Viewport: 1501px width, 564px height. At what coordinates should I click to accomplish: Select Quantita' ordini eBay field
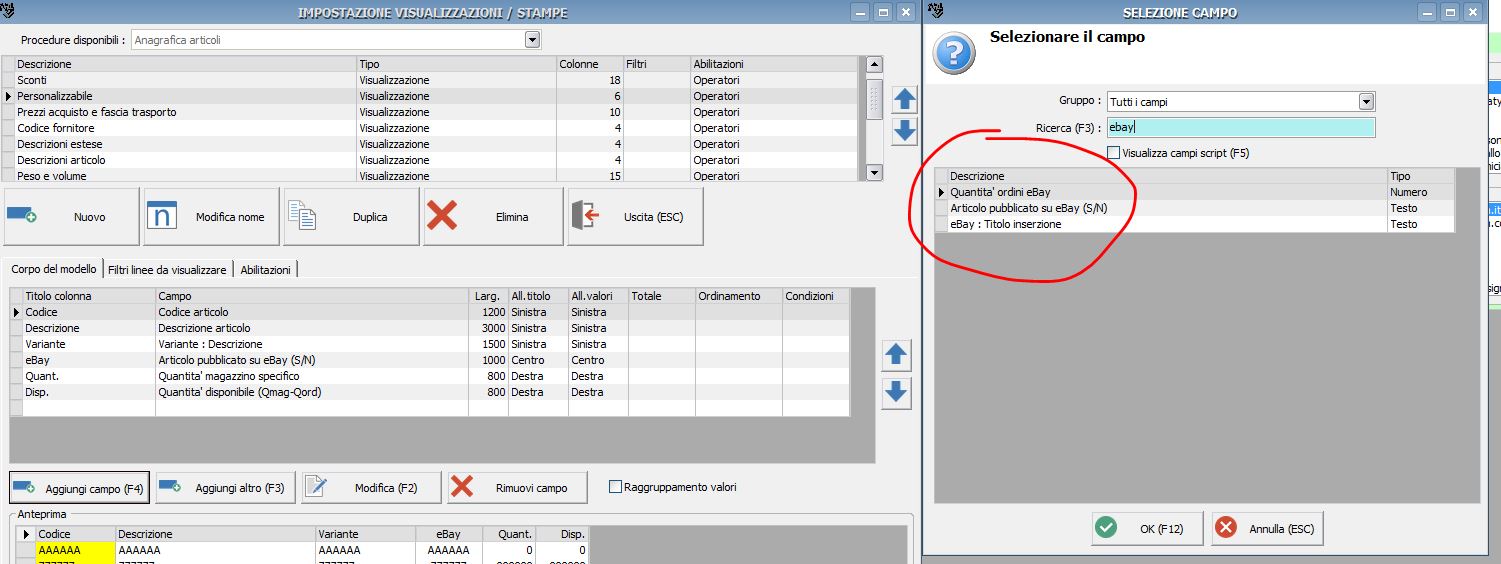click(1194, 192)
